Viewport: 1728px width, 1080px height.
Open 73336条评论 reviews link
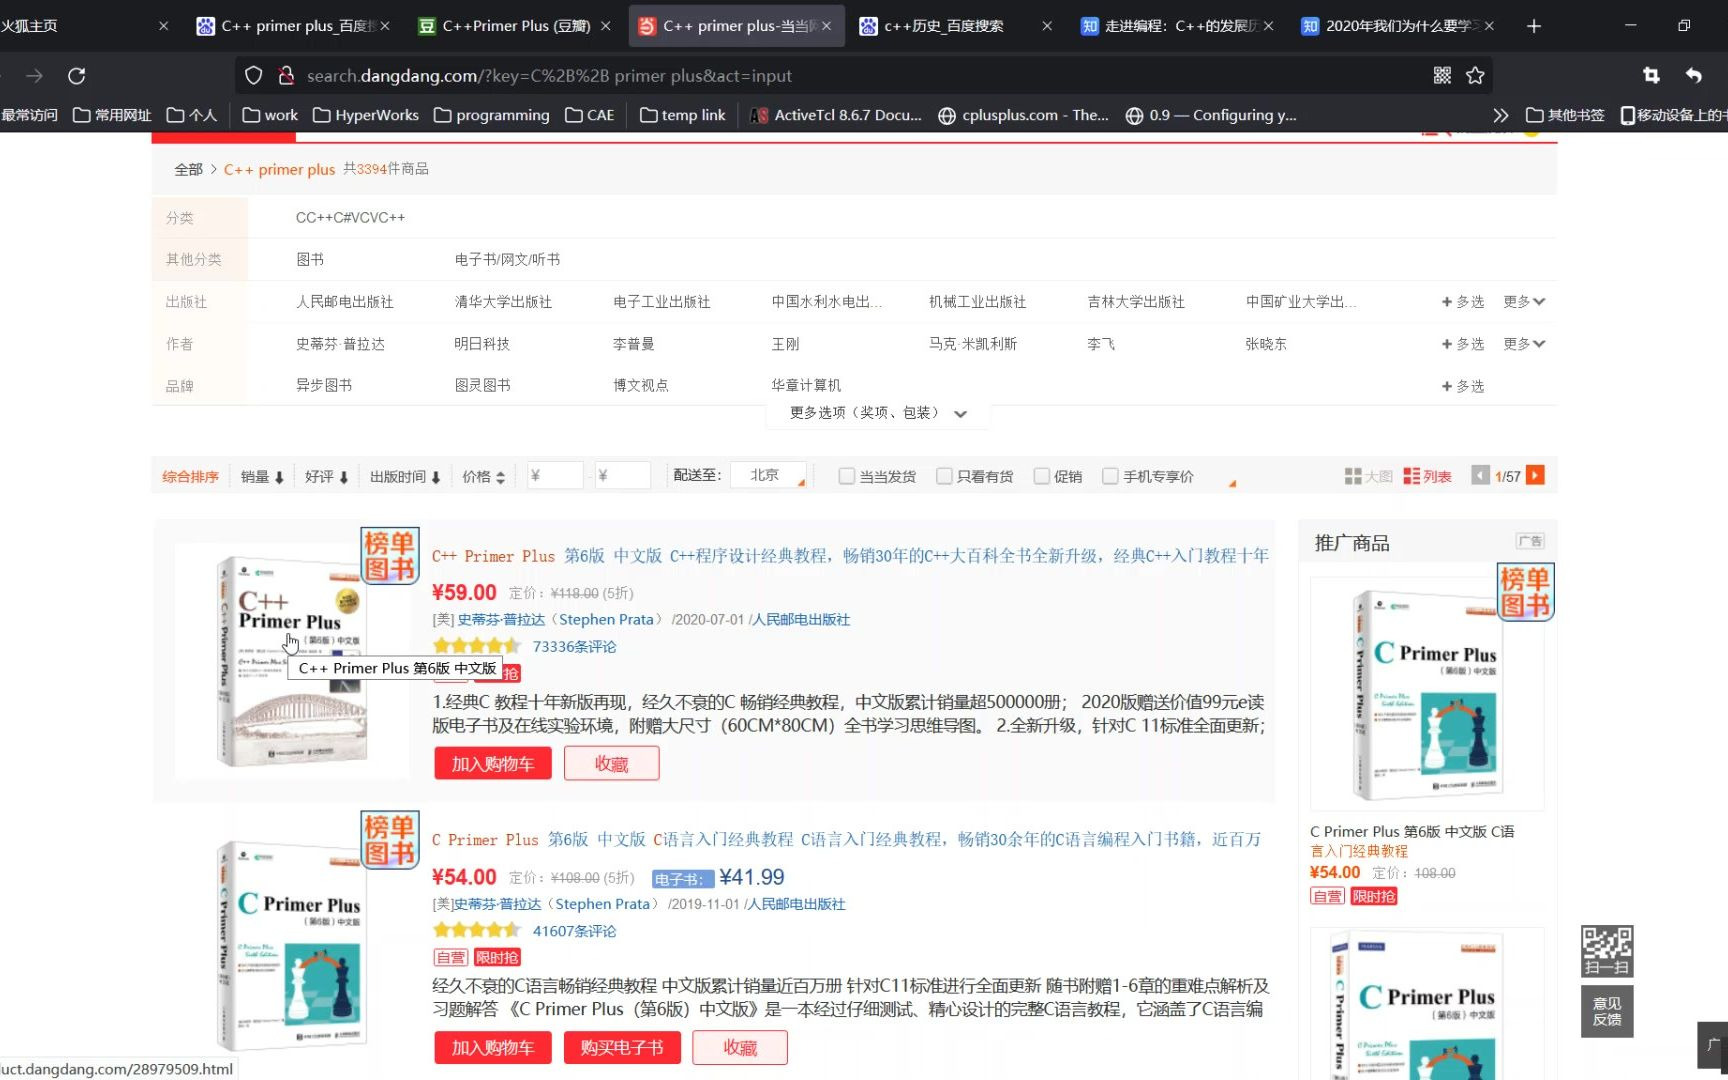574,647
